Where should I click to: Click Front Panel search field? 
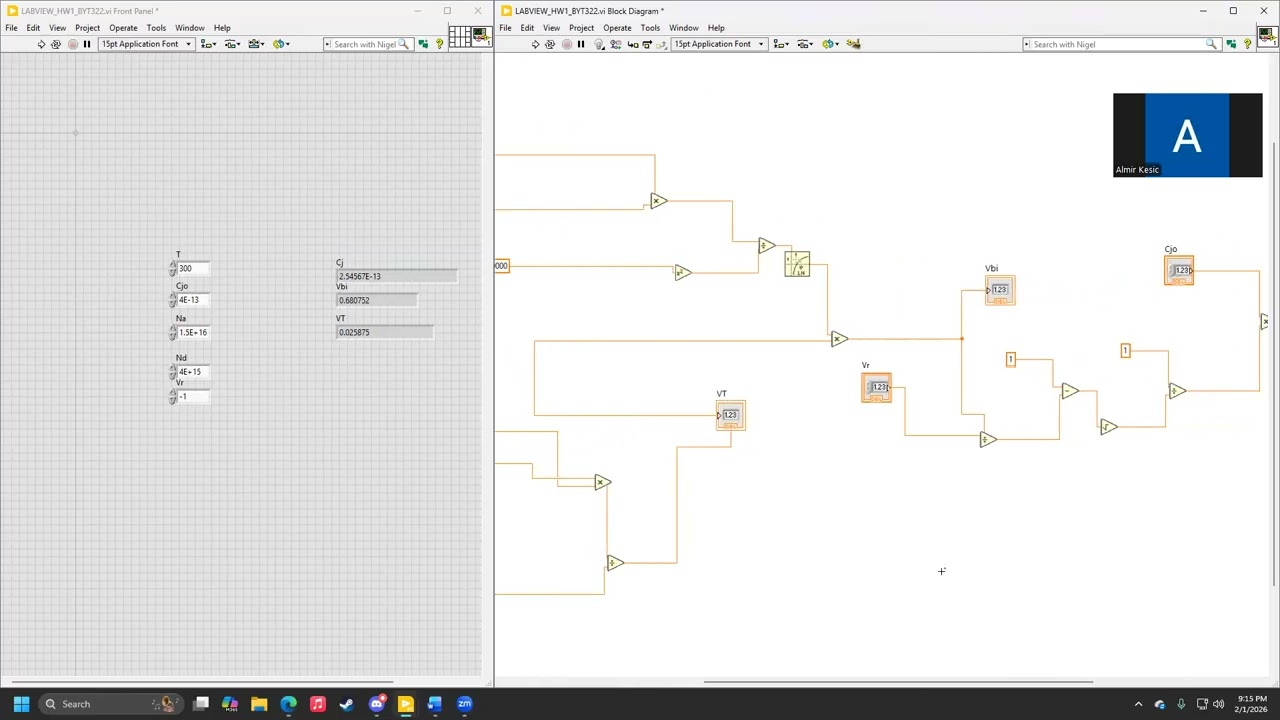(x=367, y=44)
